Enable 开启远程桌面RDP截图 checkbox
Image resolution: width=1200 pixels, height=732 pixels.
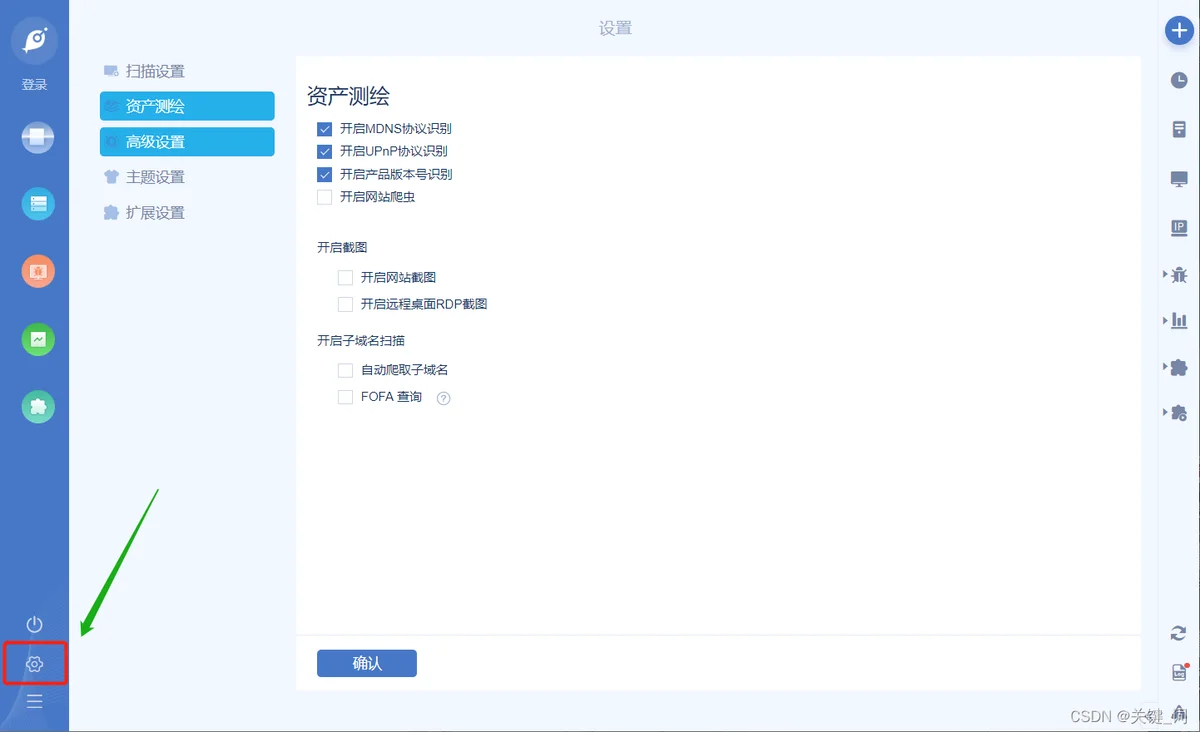click(x=345, y=304)
